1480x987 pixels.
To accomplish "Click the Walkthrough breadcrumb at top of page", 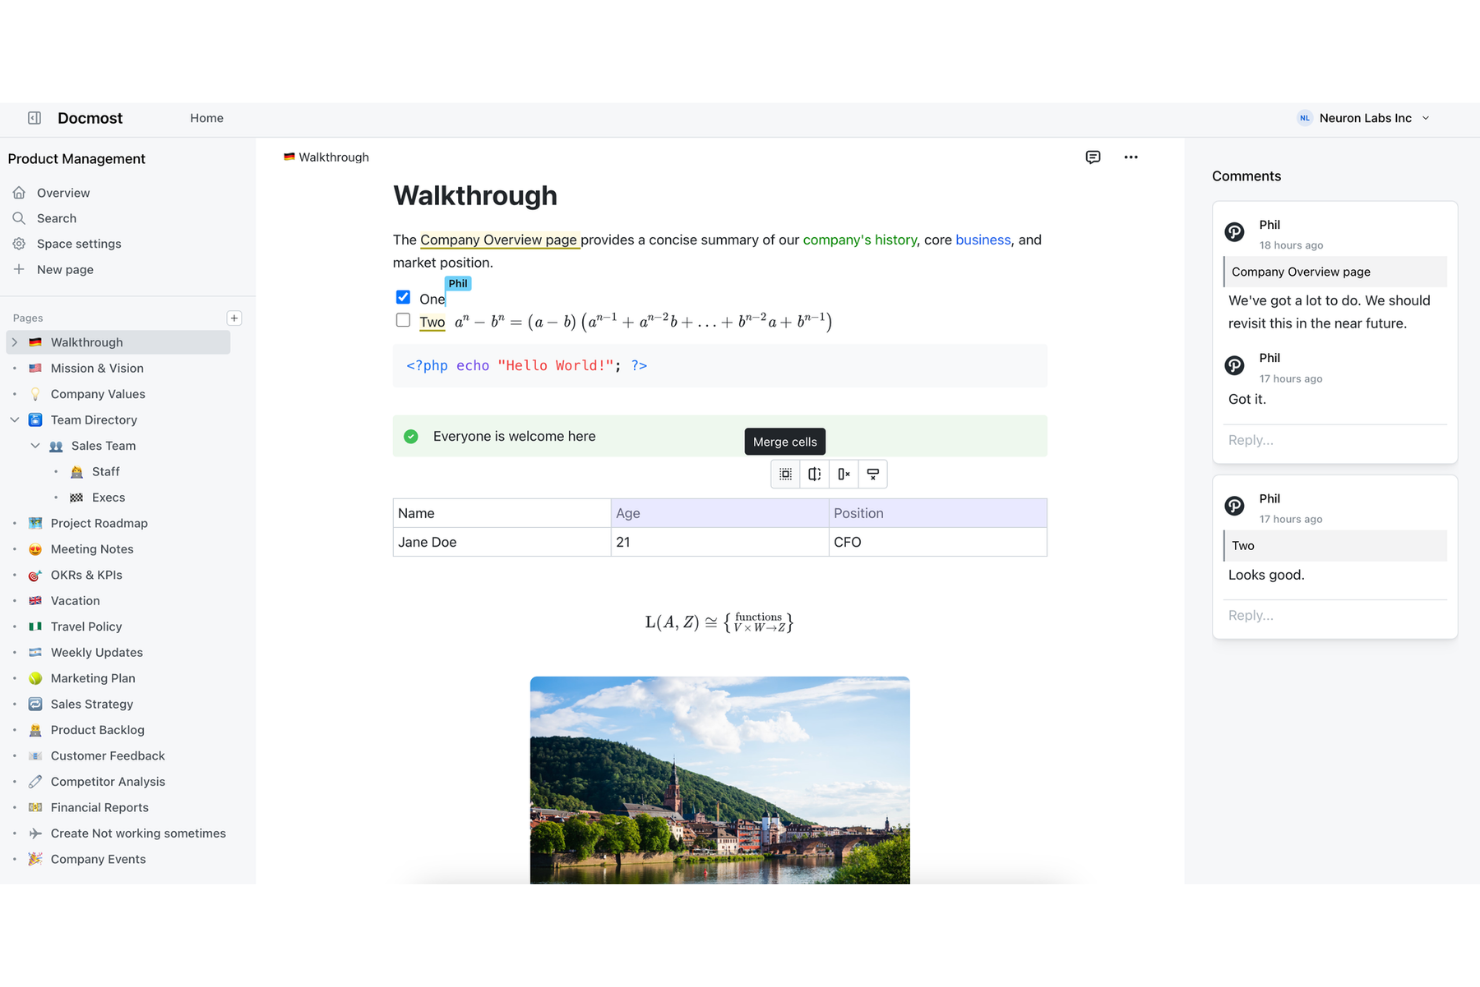I will [326, 157].
